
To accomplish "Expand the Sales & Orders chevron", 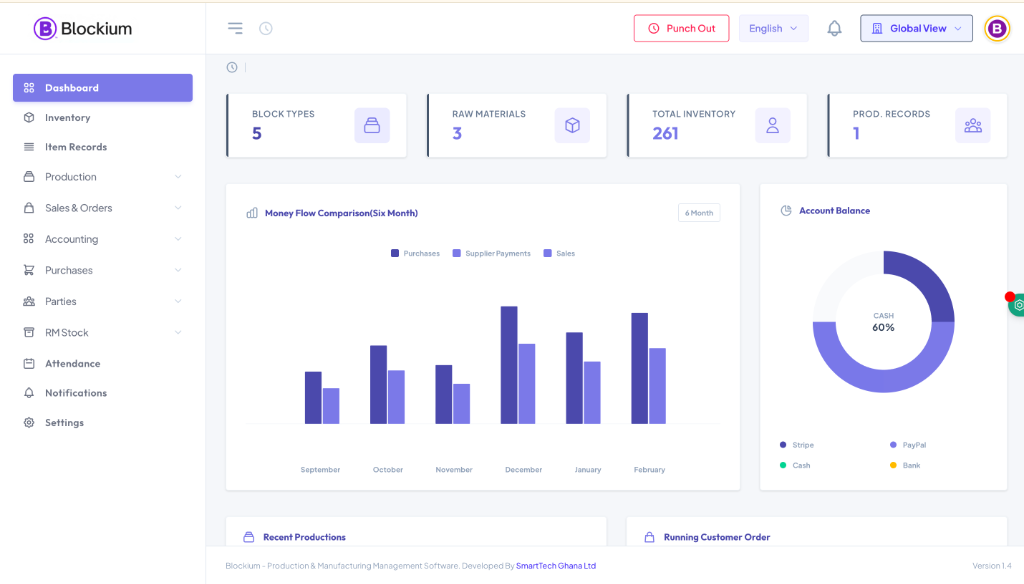I will coord(178,208).
